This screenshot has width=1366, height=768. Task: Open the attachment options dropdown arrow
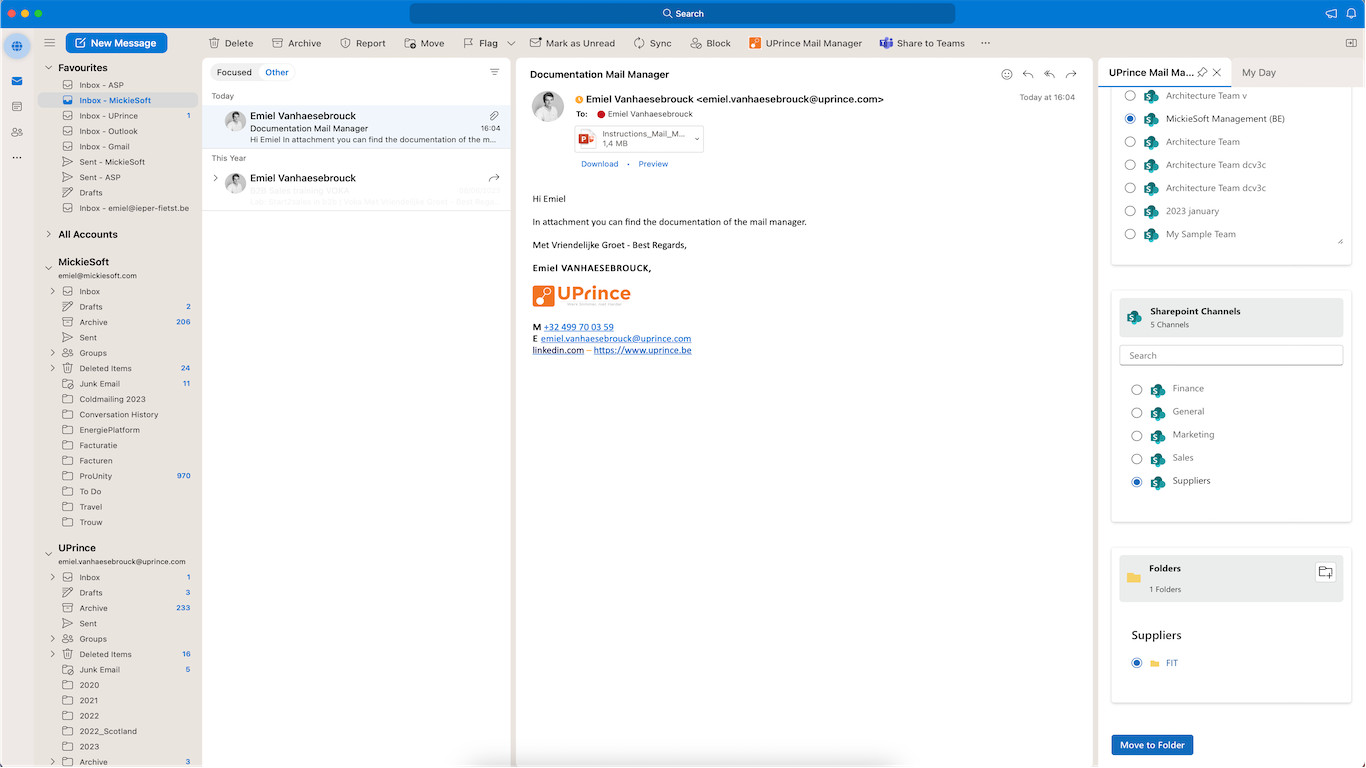pos(697,139)
